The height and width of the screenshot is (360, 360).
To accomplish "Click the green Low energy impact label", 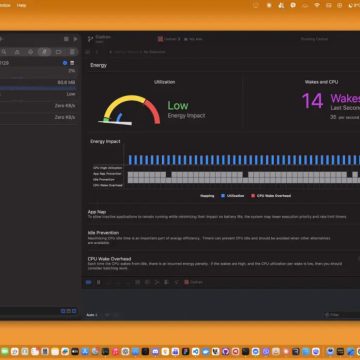I will (178, 106).
